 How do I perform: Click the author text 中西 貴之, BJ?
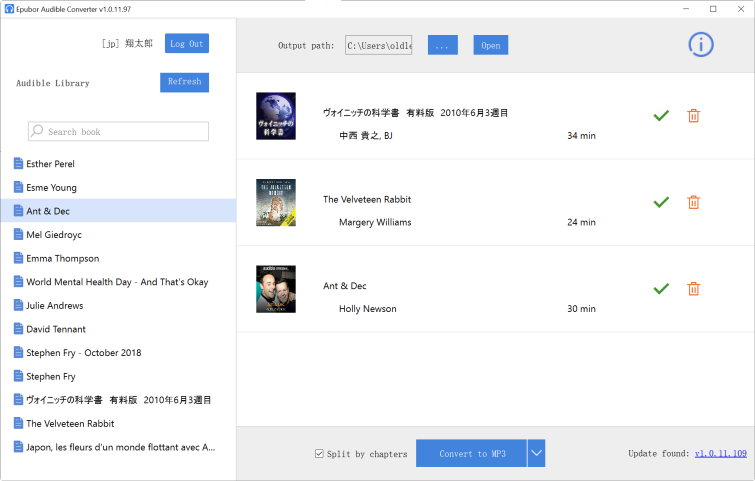coord(366,136)
